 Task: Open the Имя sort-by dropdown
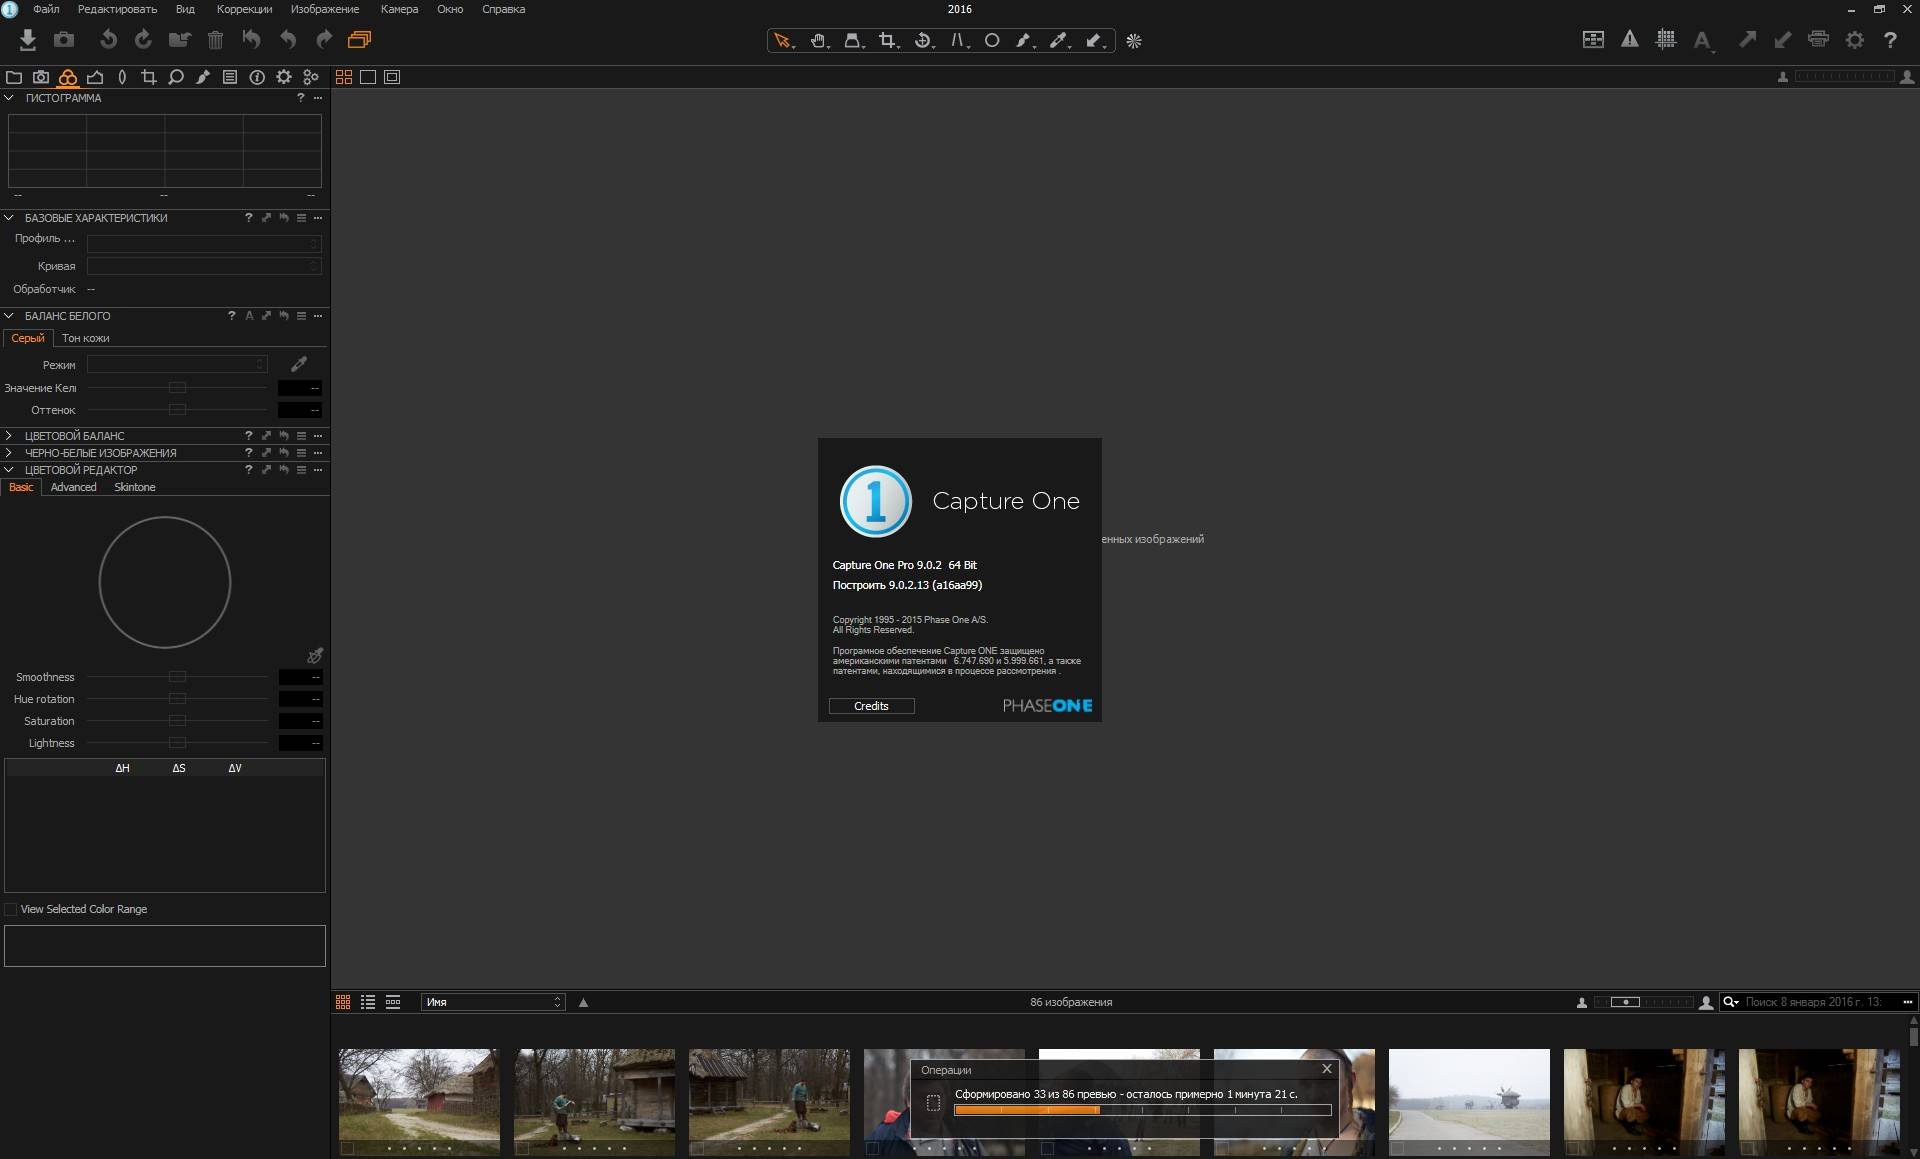pyautogui.click(x=493, y=1002)
